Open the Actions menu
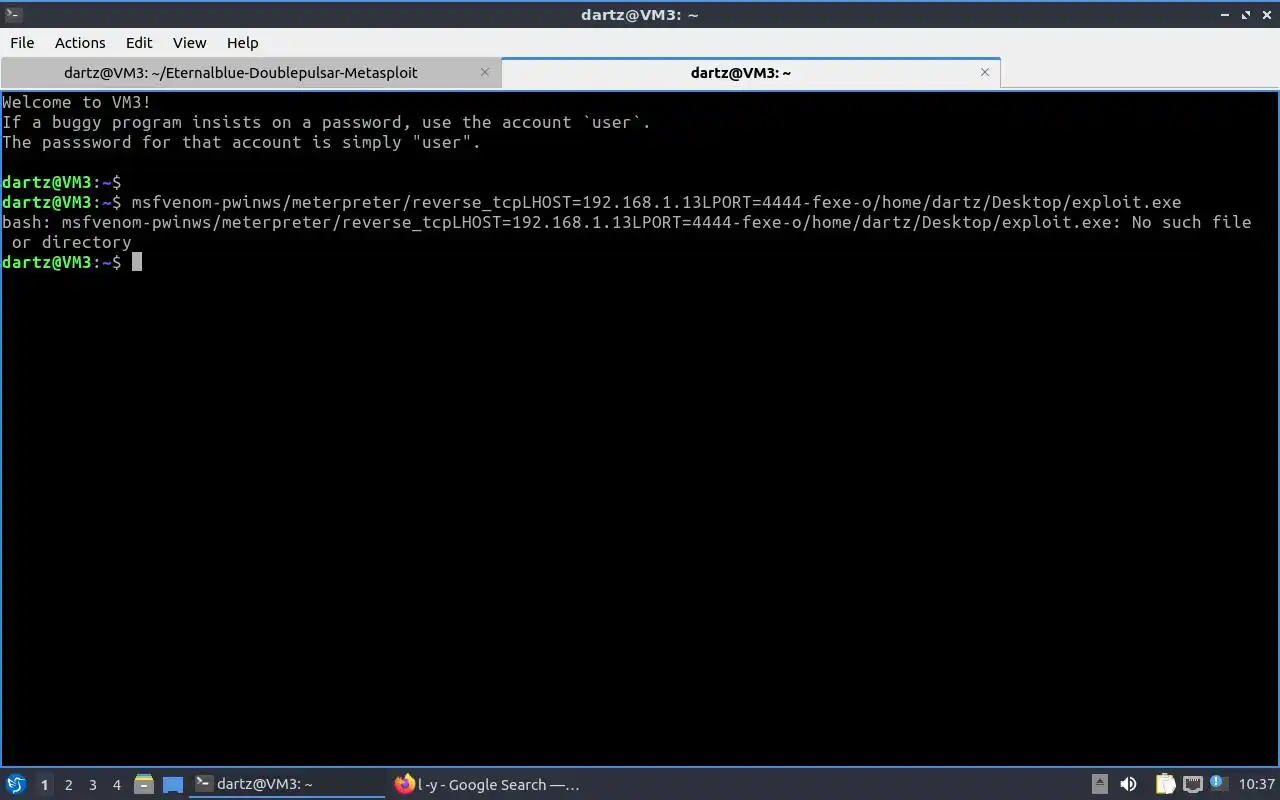This screenshot has width=1280, height=800. pos(80,43)
